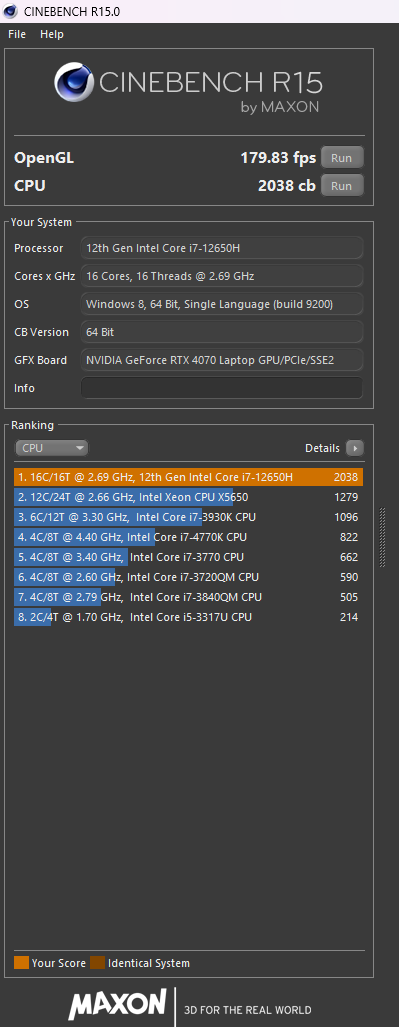Click the GFX Board field
Screen dimensions: 399x1027
click(x=221, y=360)
